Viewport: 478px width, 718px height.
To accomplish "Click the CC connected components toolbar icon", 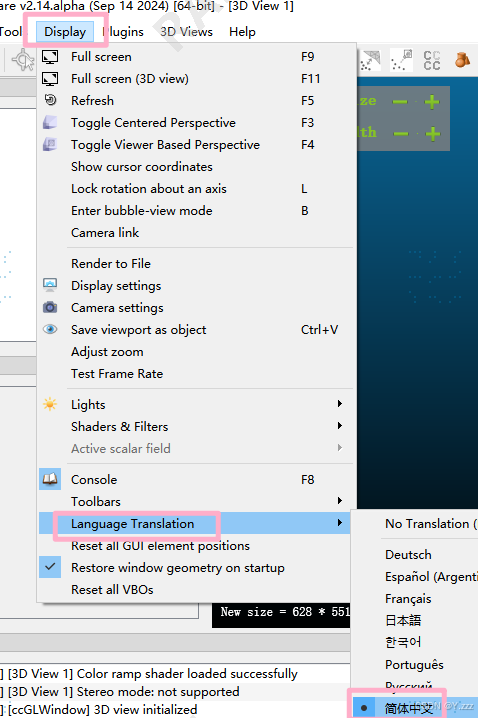I will tap(432, 60).
